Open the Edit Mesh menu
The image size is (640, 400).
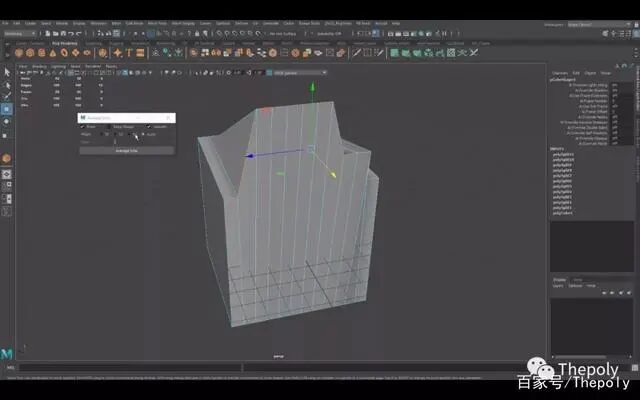click(x=134, y=23)
